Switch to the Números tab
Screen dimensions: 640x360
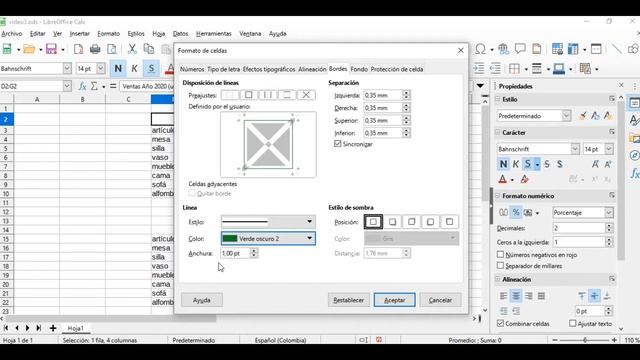tap(192, 69)
